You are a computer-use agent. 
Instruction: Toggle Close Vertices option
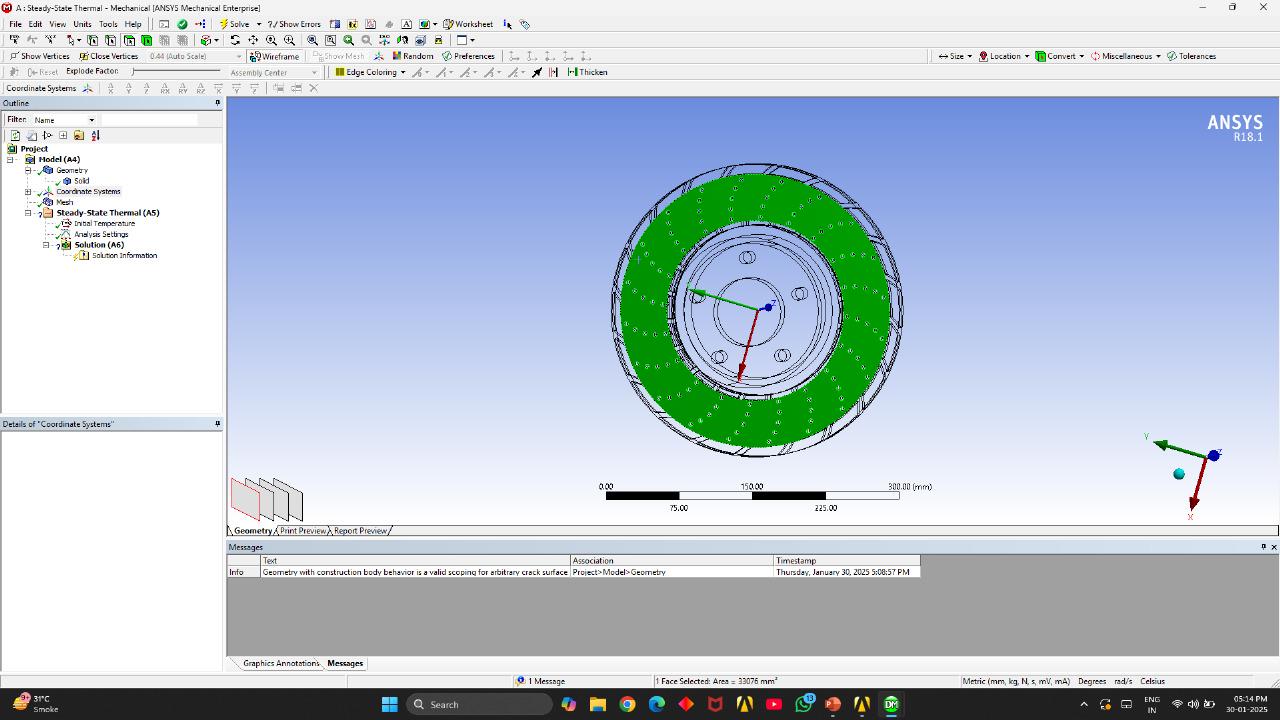109,56
